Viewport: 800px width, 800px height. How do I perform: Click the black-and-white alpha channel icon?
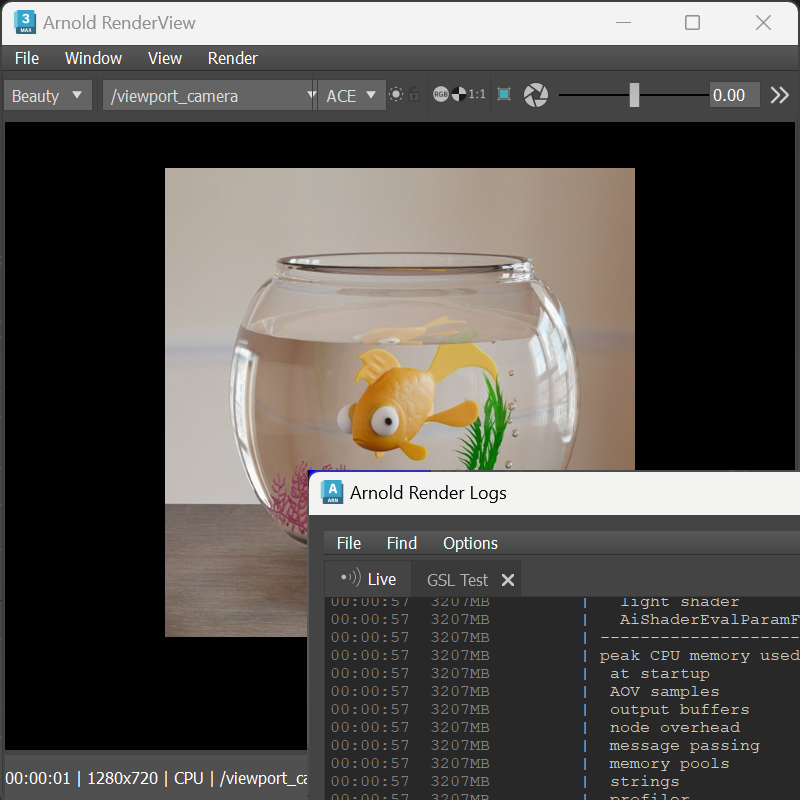[459, 94]
